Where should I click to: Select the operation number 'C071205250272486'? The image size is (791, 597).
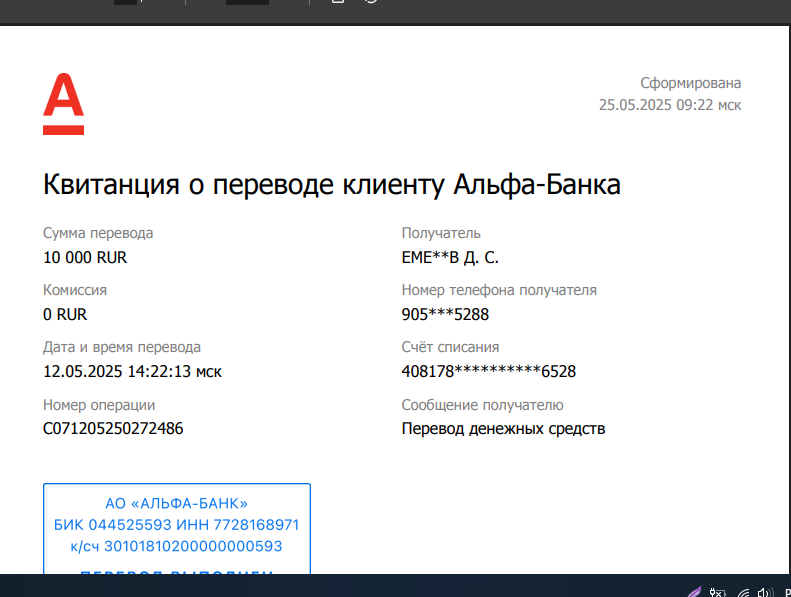(x=113, y=428)
